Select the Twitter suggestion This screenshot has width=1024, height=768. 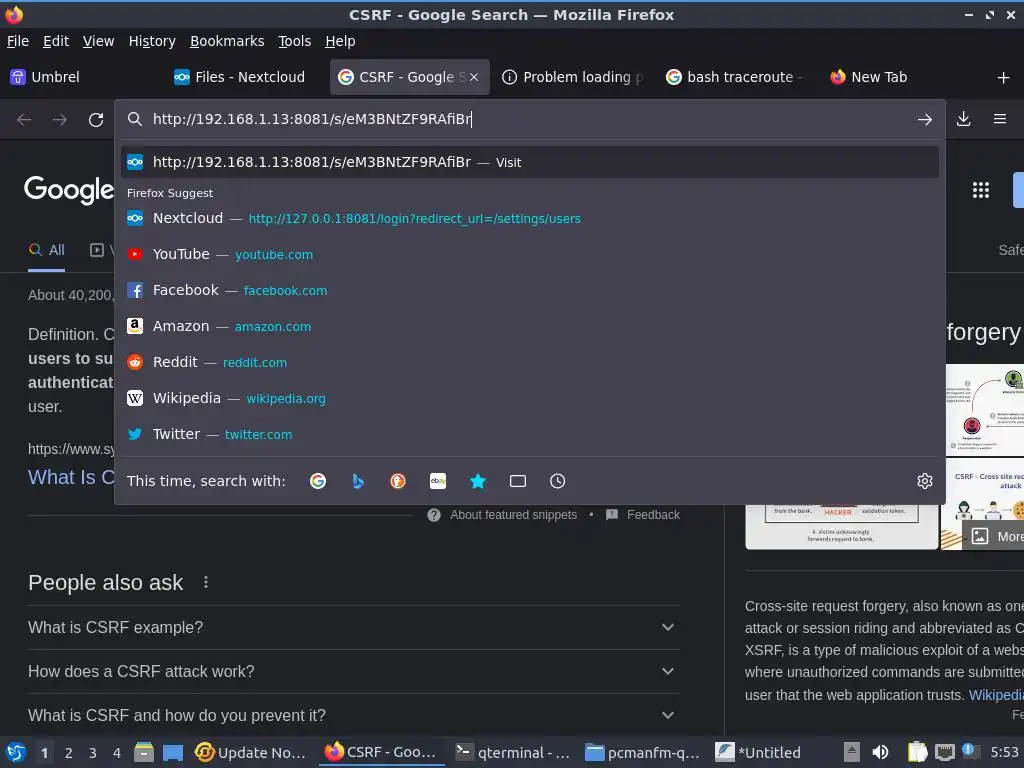[530, 434]
